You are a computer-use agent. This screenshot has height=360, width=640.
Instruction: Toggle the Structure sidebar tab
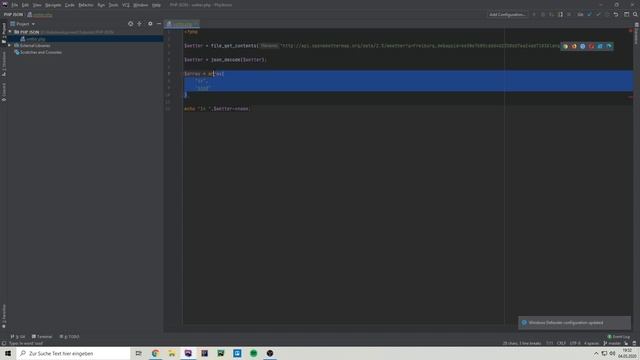click(4, 64)
